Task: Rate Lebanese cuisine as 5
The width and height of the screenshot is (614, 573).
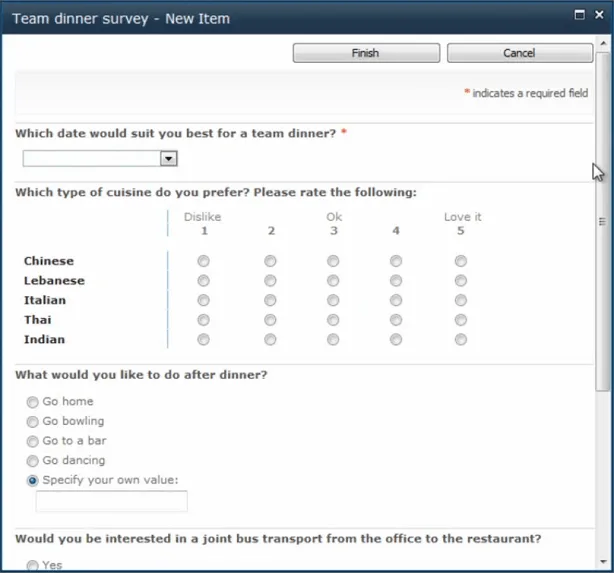Action: (x=460, y=280)
